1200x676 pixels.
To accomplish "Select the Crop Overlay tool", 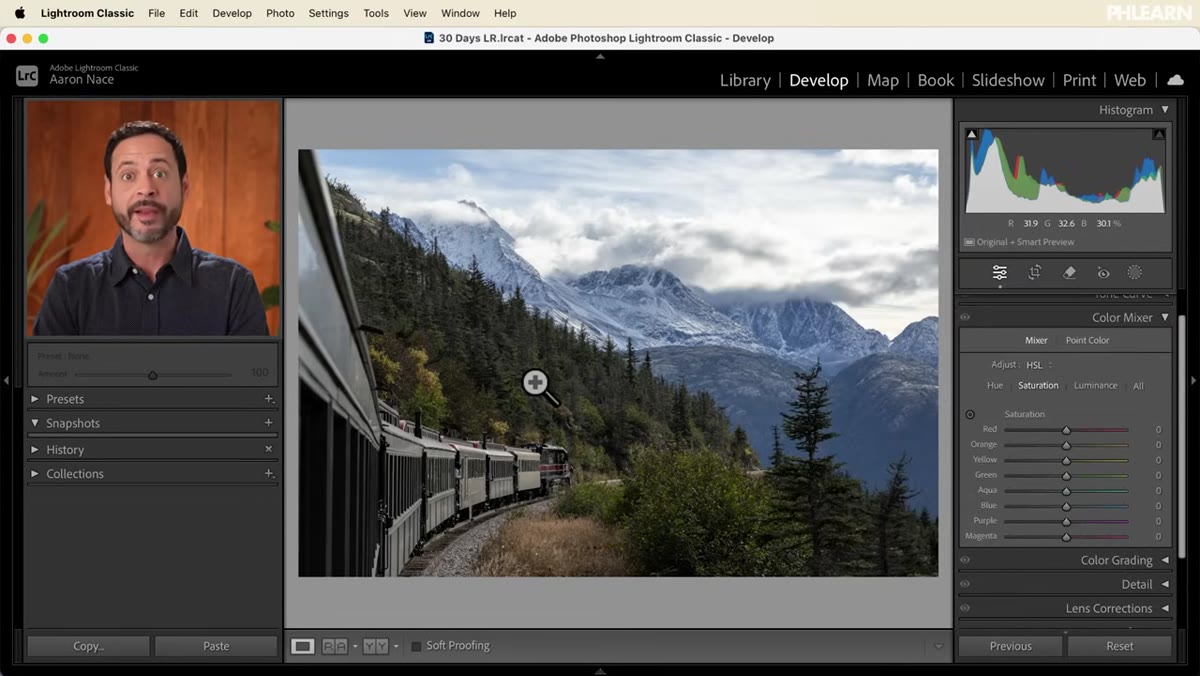I will (1035, 272).
